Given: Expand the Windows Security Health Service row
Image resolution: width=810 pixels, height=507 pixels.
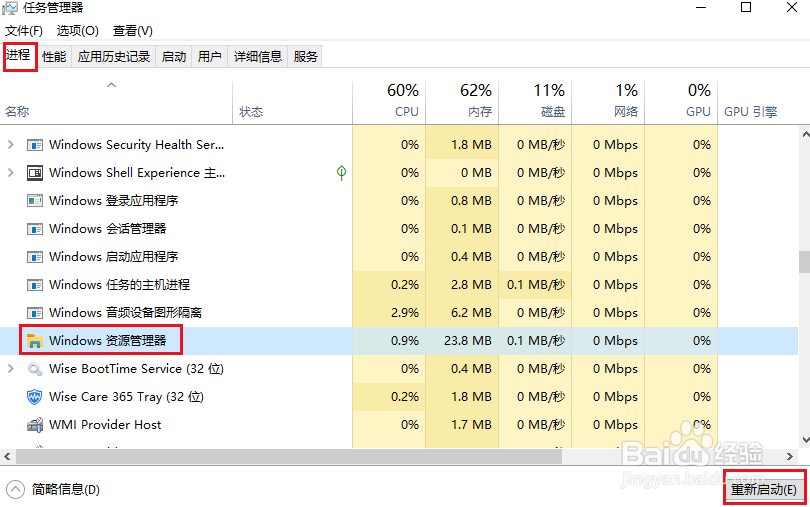Looking at the screenshot, I should tap(10, 145).
